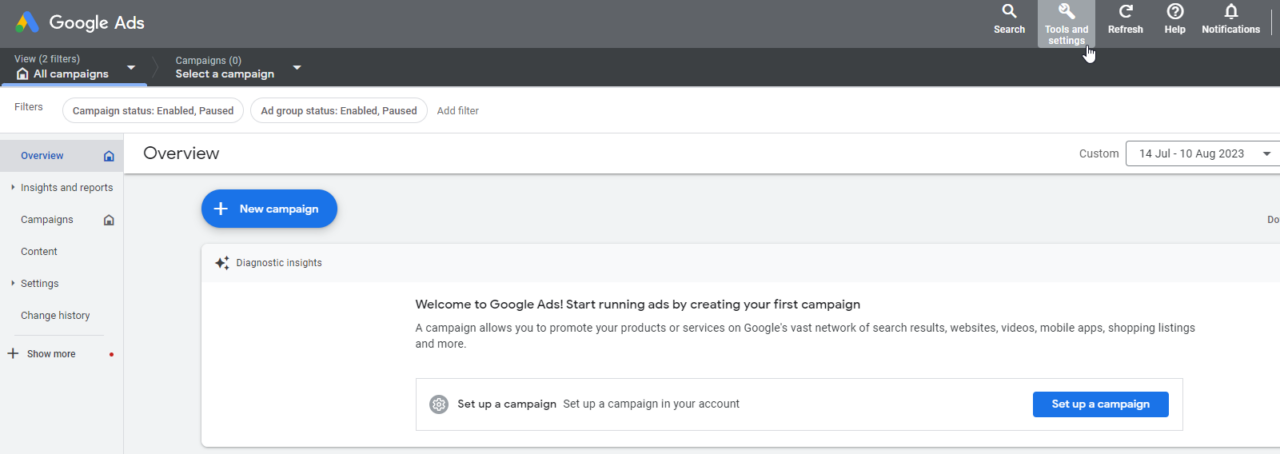
Task: Click the gear icon beside Set up a campaign
Action: coord(438,404)
